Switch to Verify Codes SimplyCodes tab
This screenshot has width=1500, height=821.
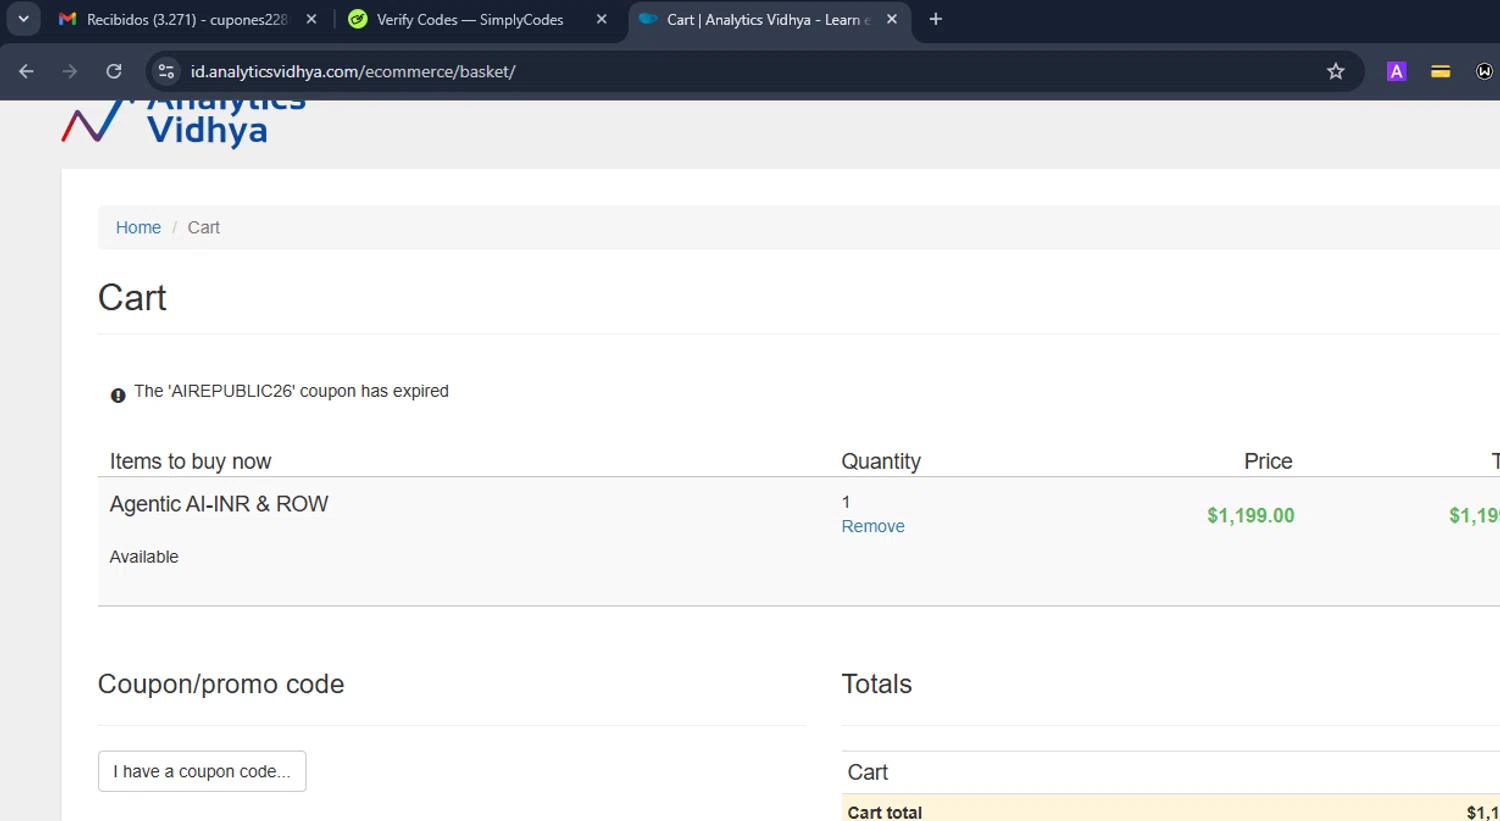pyautogui.click(x=470, y=19)
